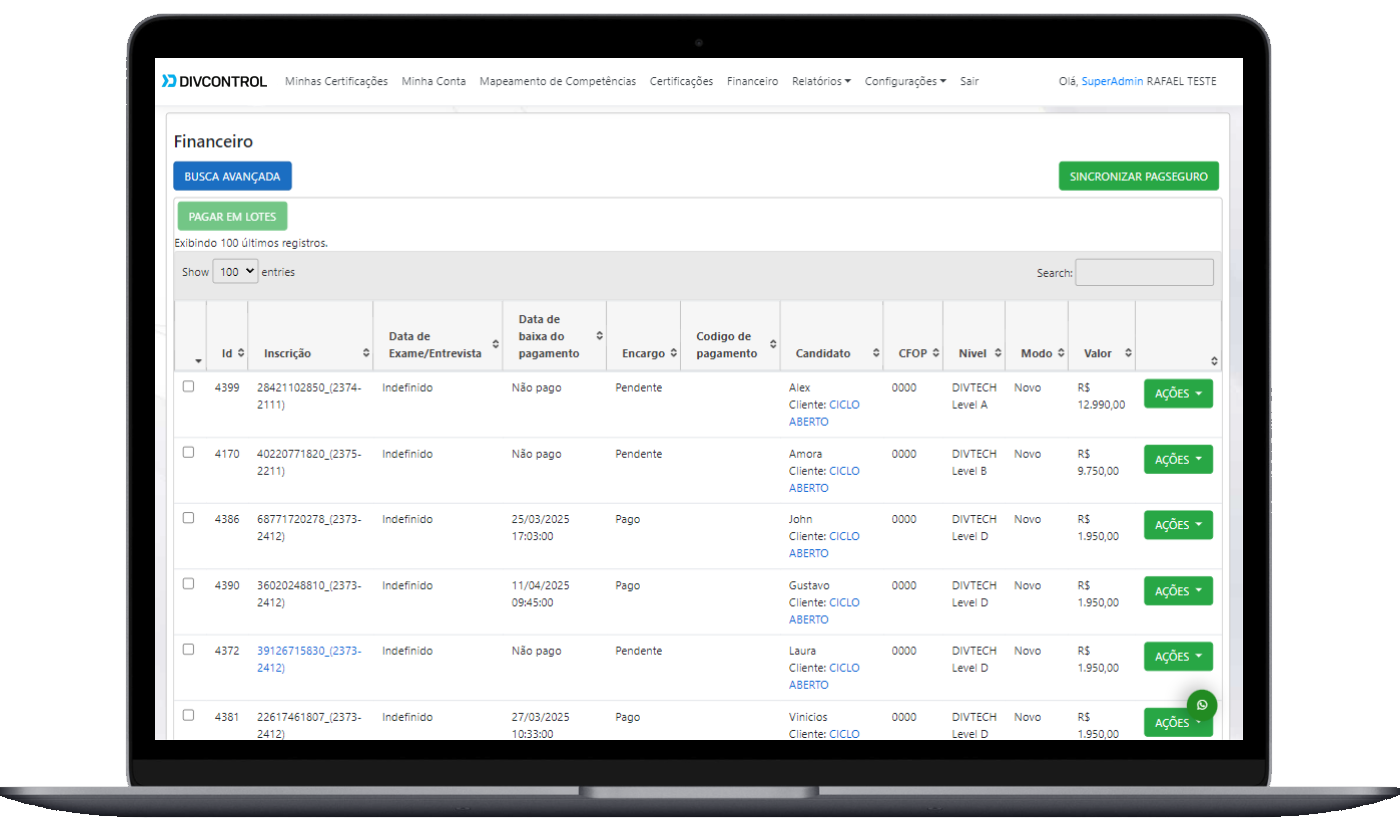Tick the checkbox for record 4386
This screenshot has height=823, width=1400.
click(188, 518)
